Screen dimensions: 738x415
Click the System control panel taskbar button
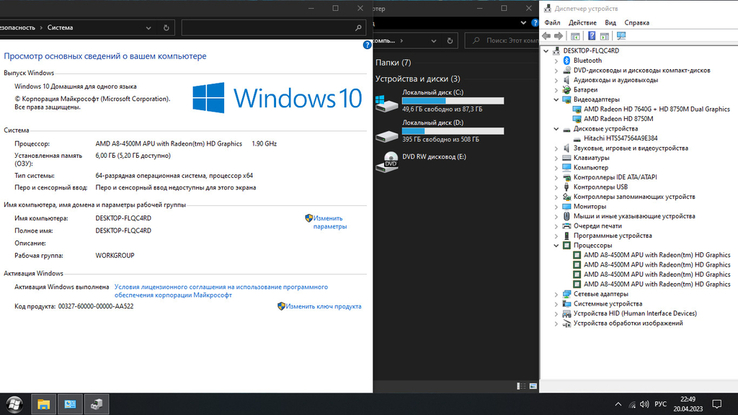click(x=70, y=404)
